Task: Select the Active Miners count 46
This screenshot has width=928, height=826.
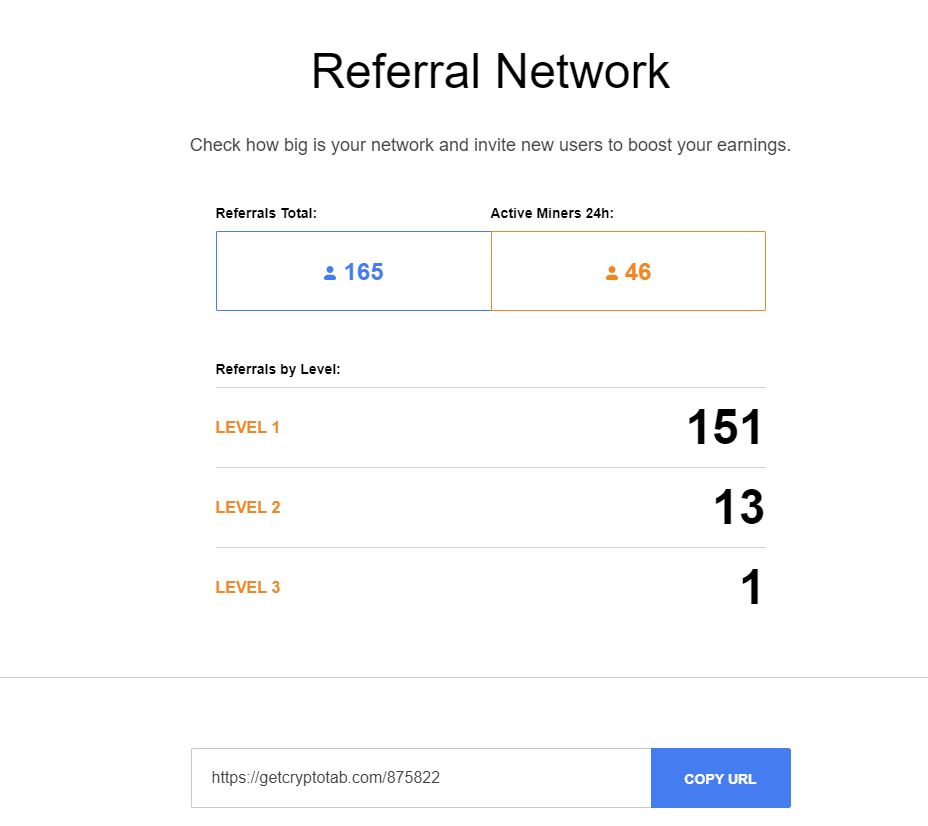Action: click(637, 272)
